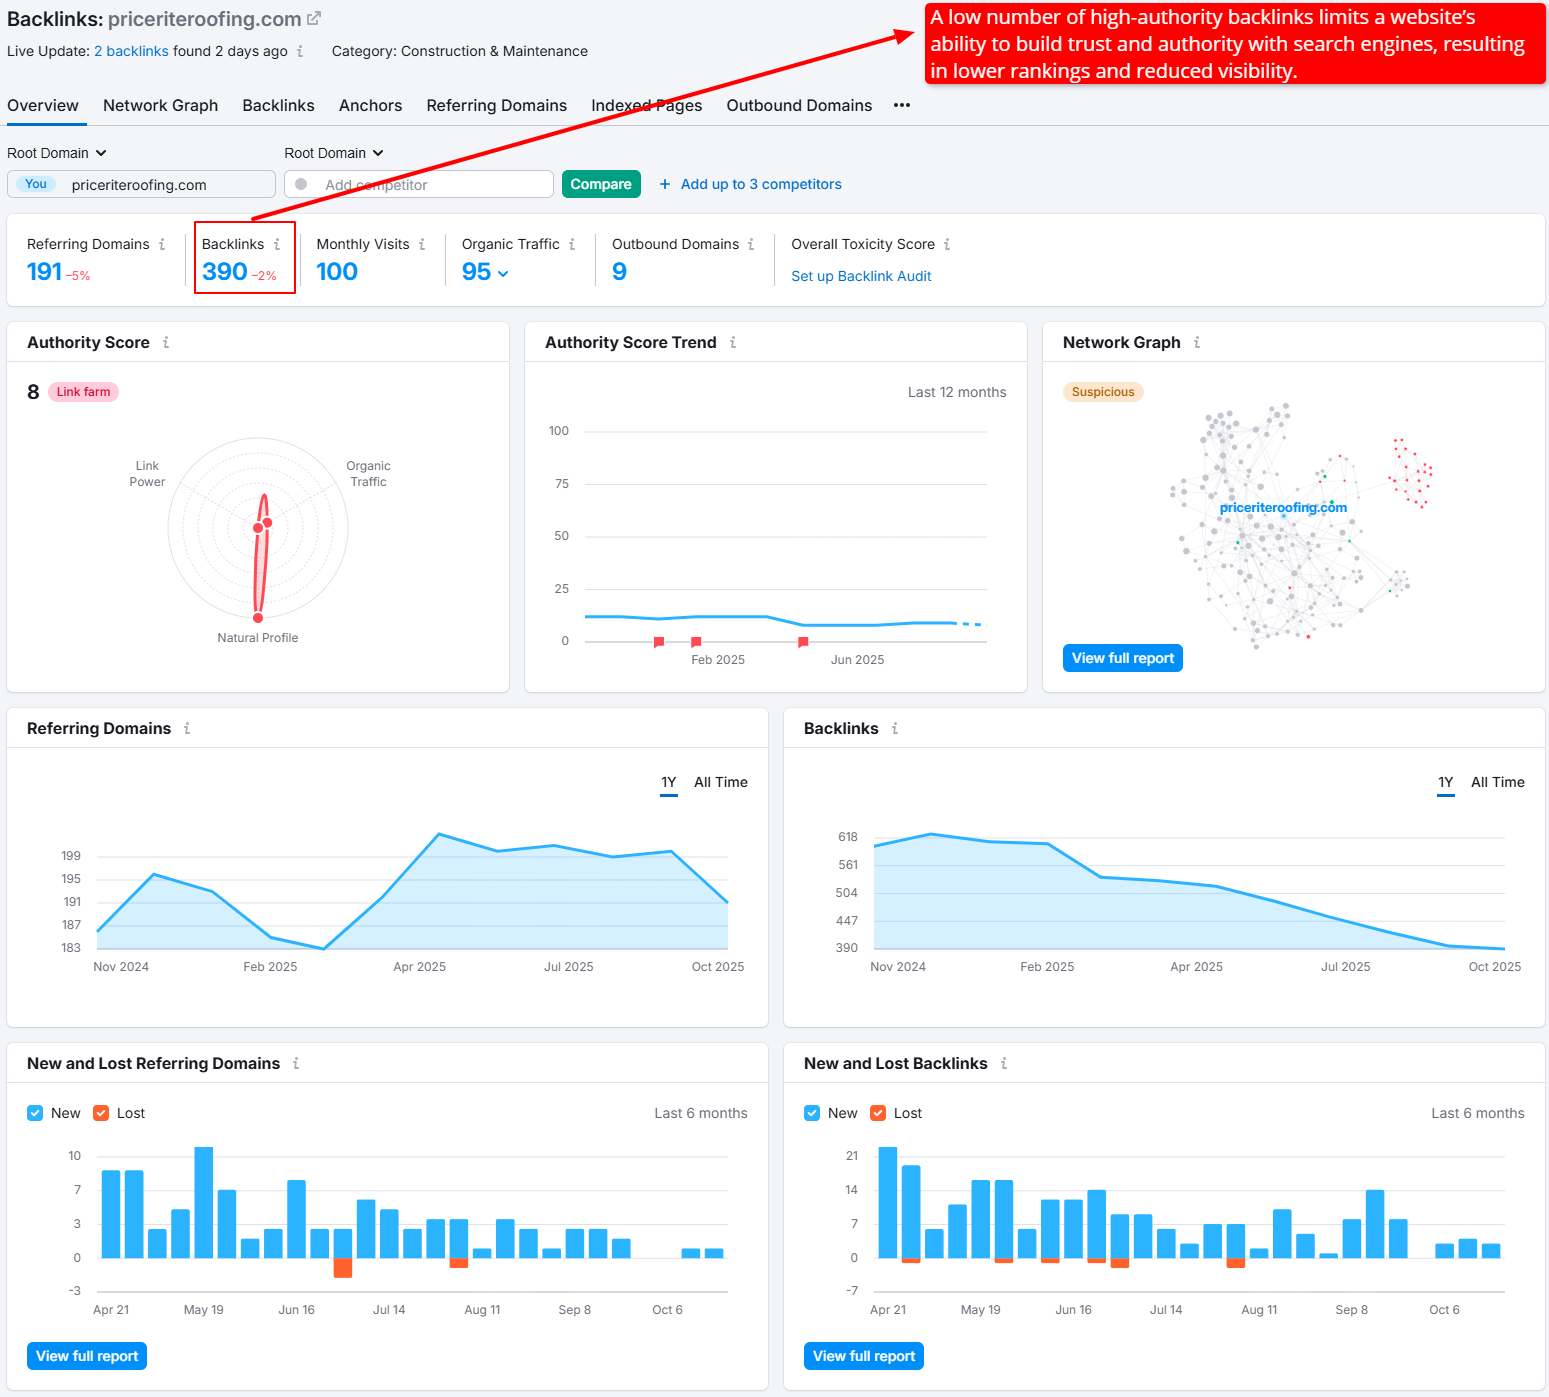
Task: Open external link icon beside priceriteroofing.com title
Action: tap(313, 19)
